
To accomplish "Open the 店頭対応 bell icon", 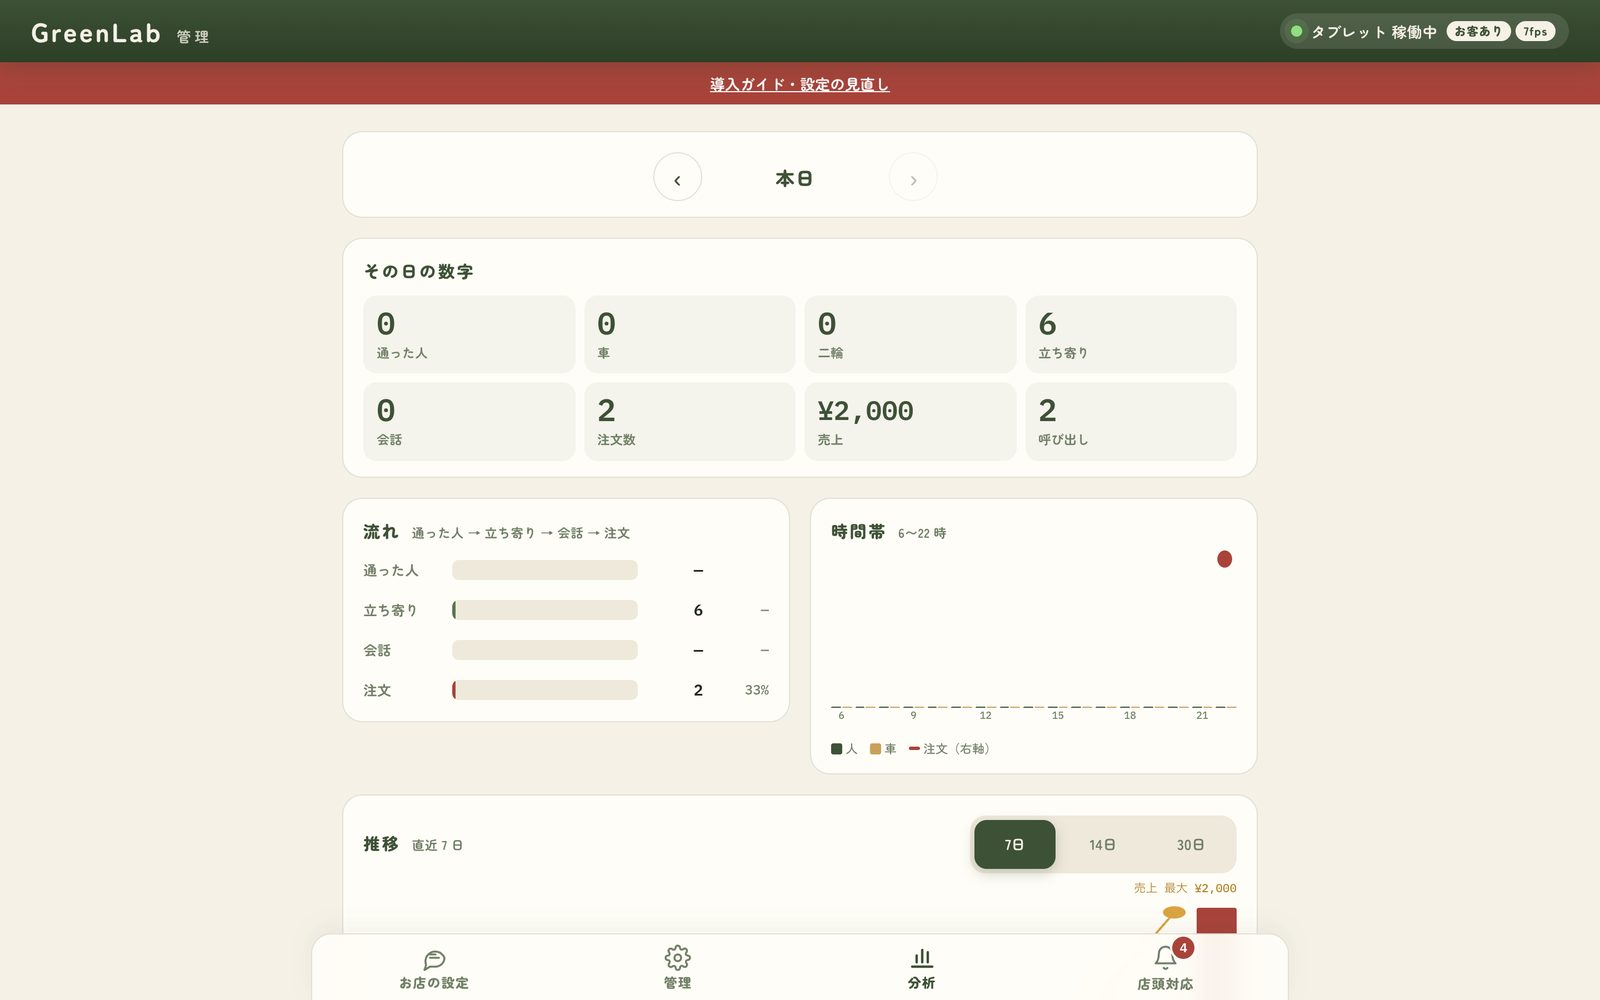I will 1165,958.
